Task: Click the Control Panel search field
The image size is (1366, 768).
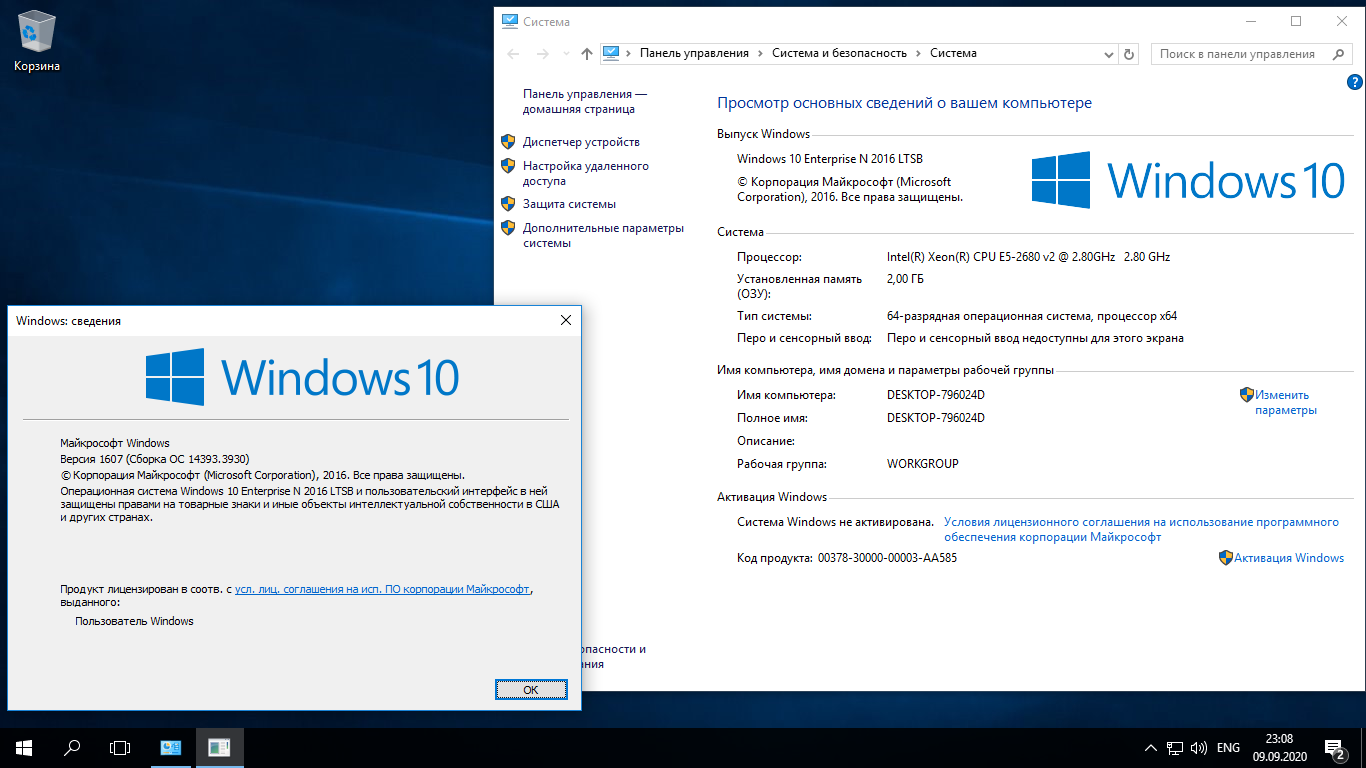Action: click(x=1240, y=54)
